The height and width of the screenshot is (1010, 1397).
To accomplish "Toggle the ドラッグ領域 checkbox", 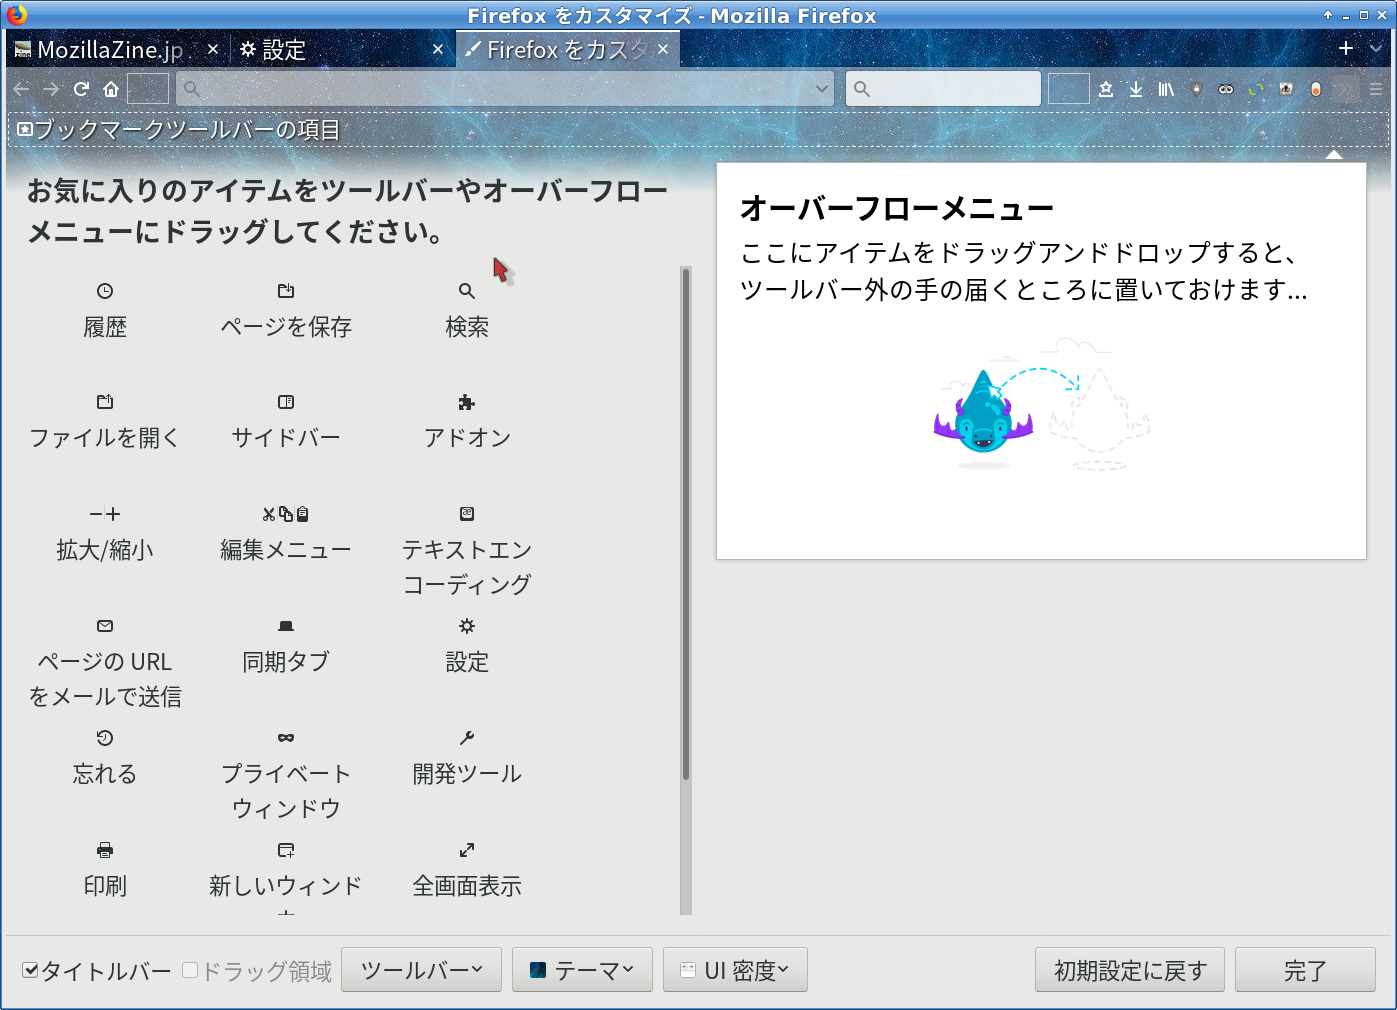I will [190, 970].
